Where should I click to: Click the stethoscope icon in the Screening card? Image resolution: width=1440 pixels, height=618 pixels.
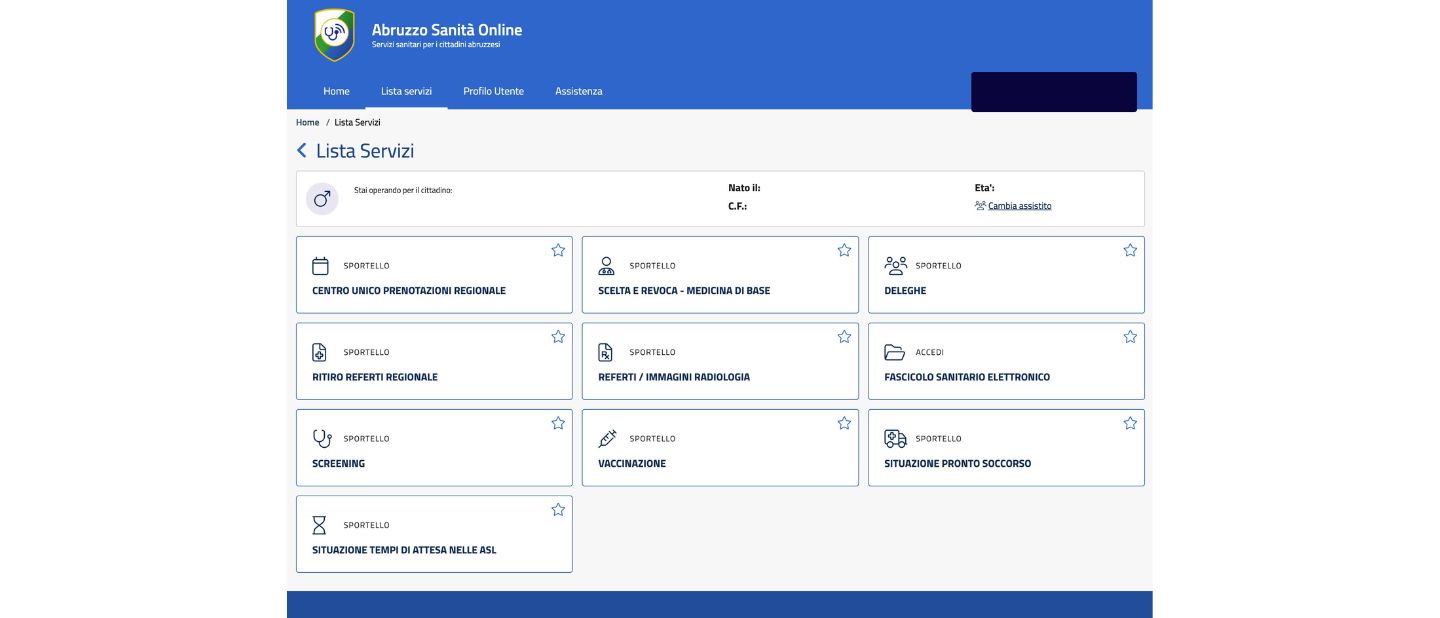tap(321, 439)
